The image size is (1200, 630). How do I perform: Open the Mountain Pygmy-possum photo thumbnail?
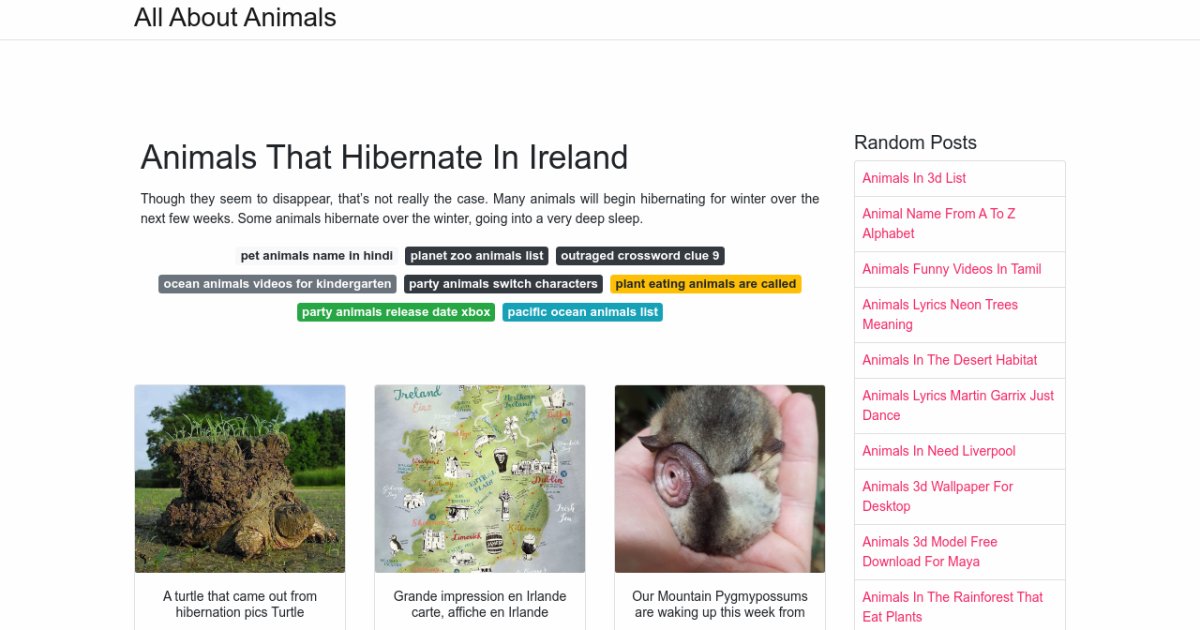click(x=720, y=479)
